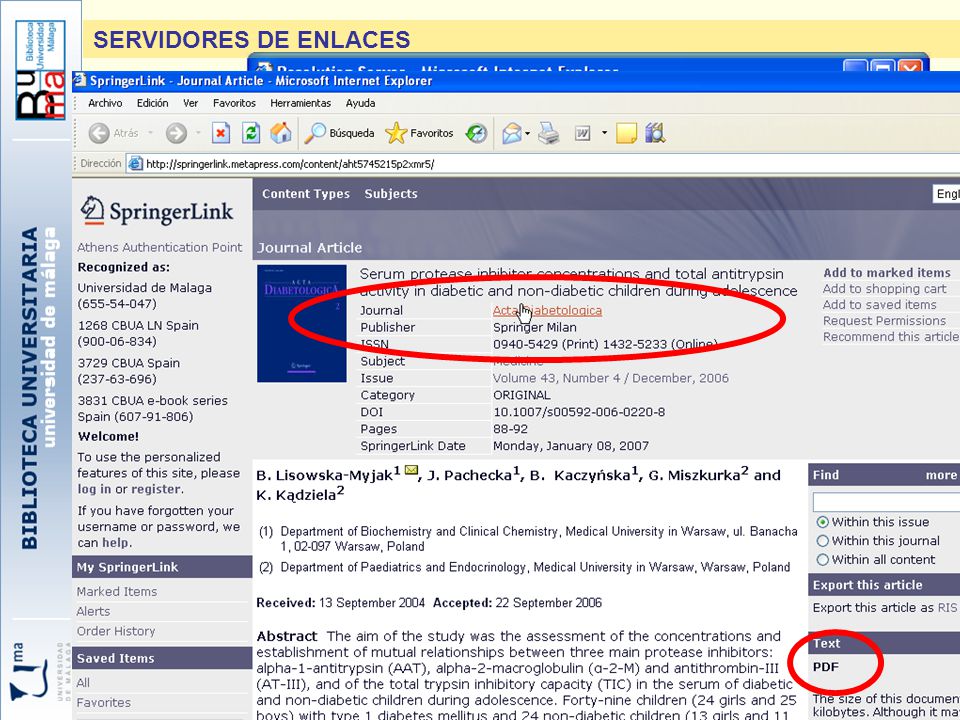This screenshot has height=720, width=960.
Task: Click the BUMA library logo
Action: 40,70
